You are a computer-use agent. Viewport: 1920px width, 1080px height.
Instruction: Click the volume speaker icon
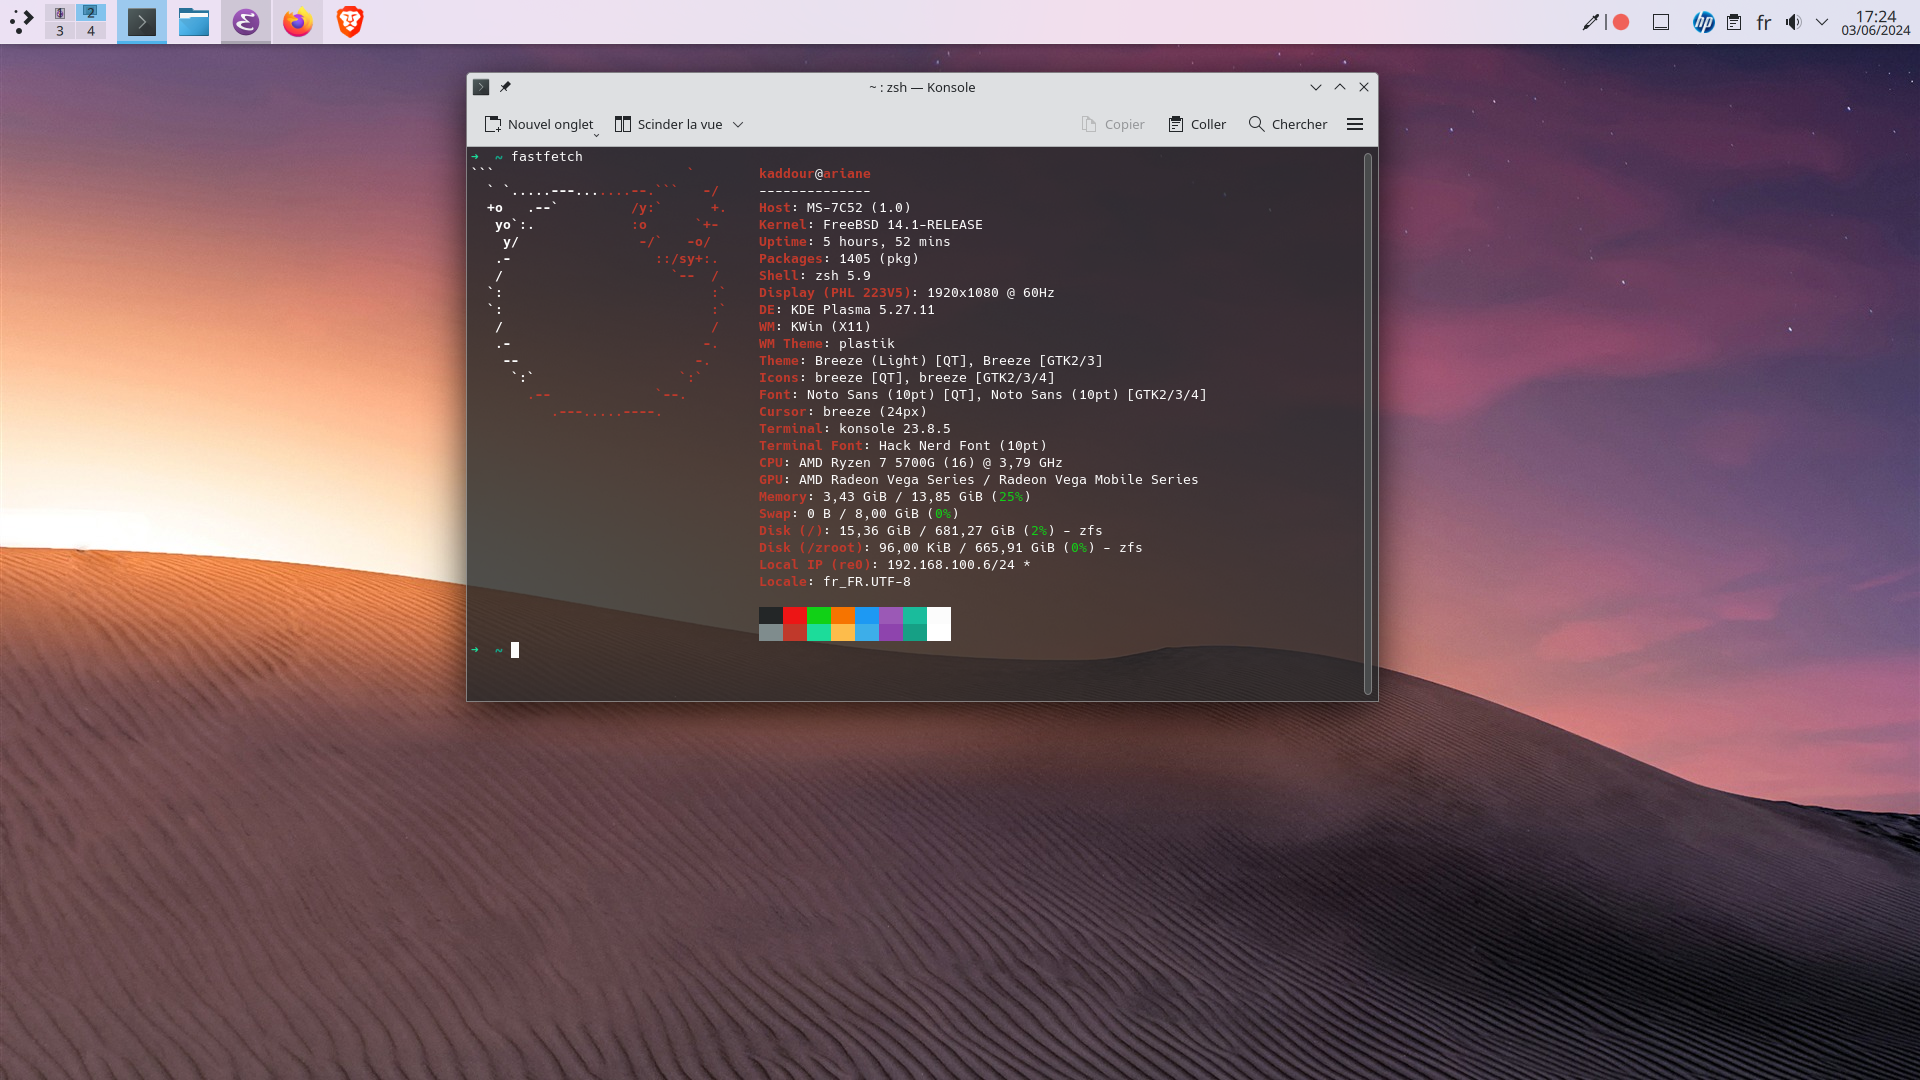(x=1793, y=22)
